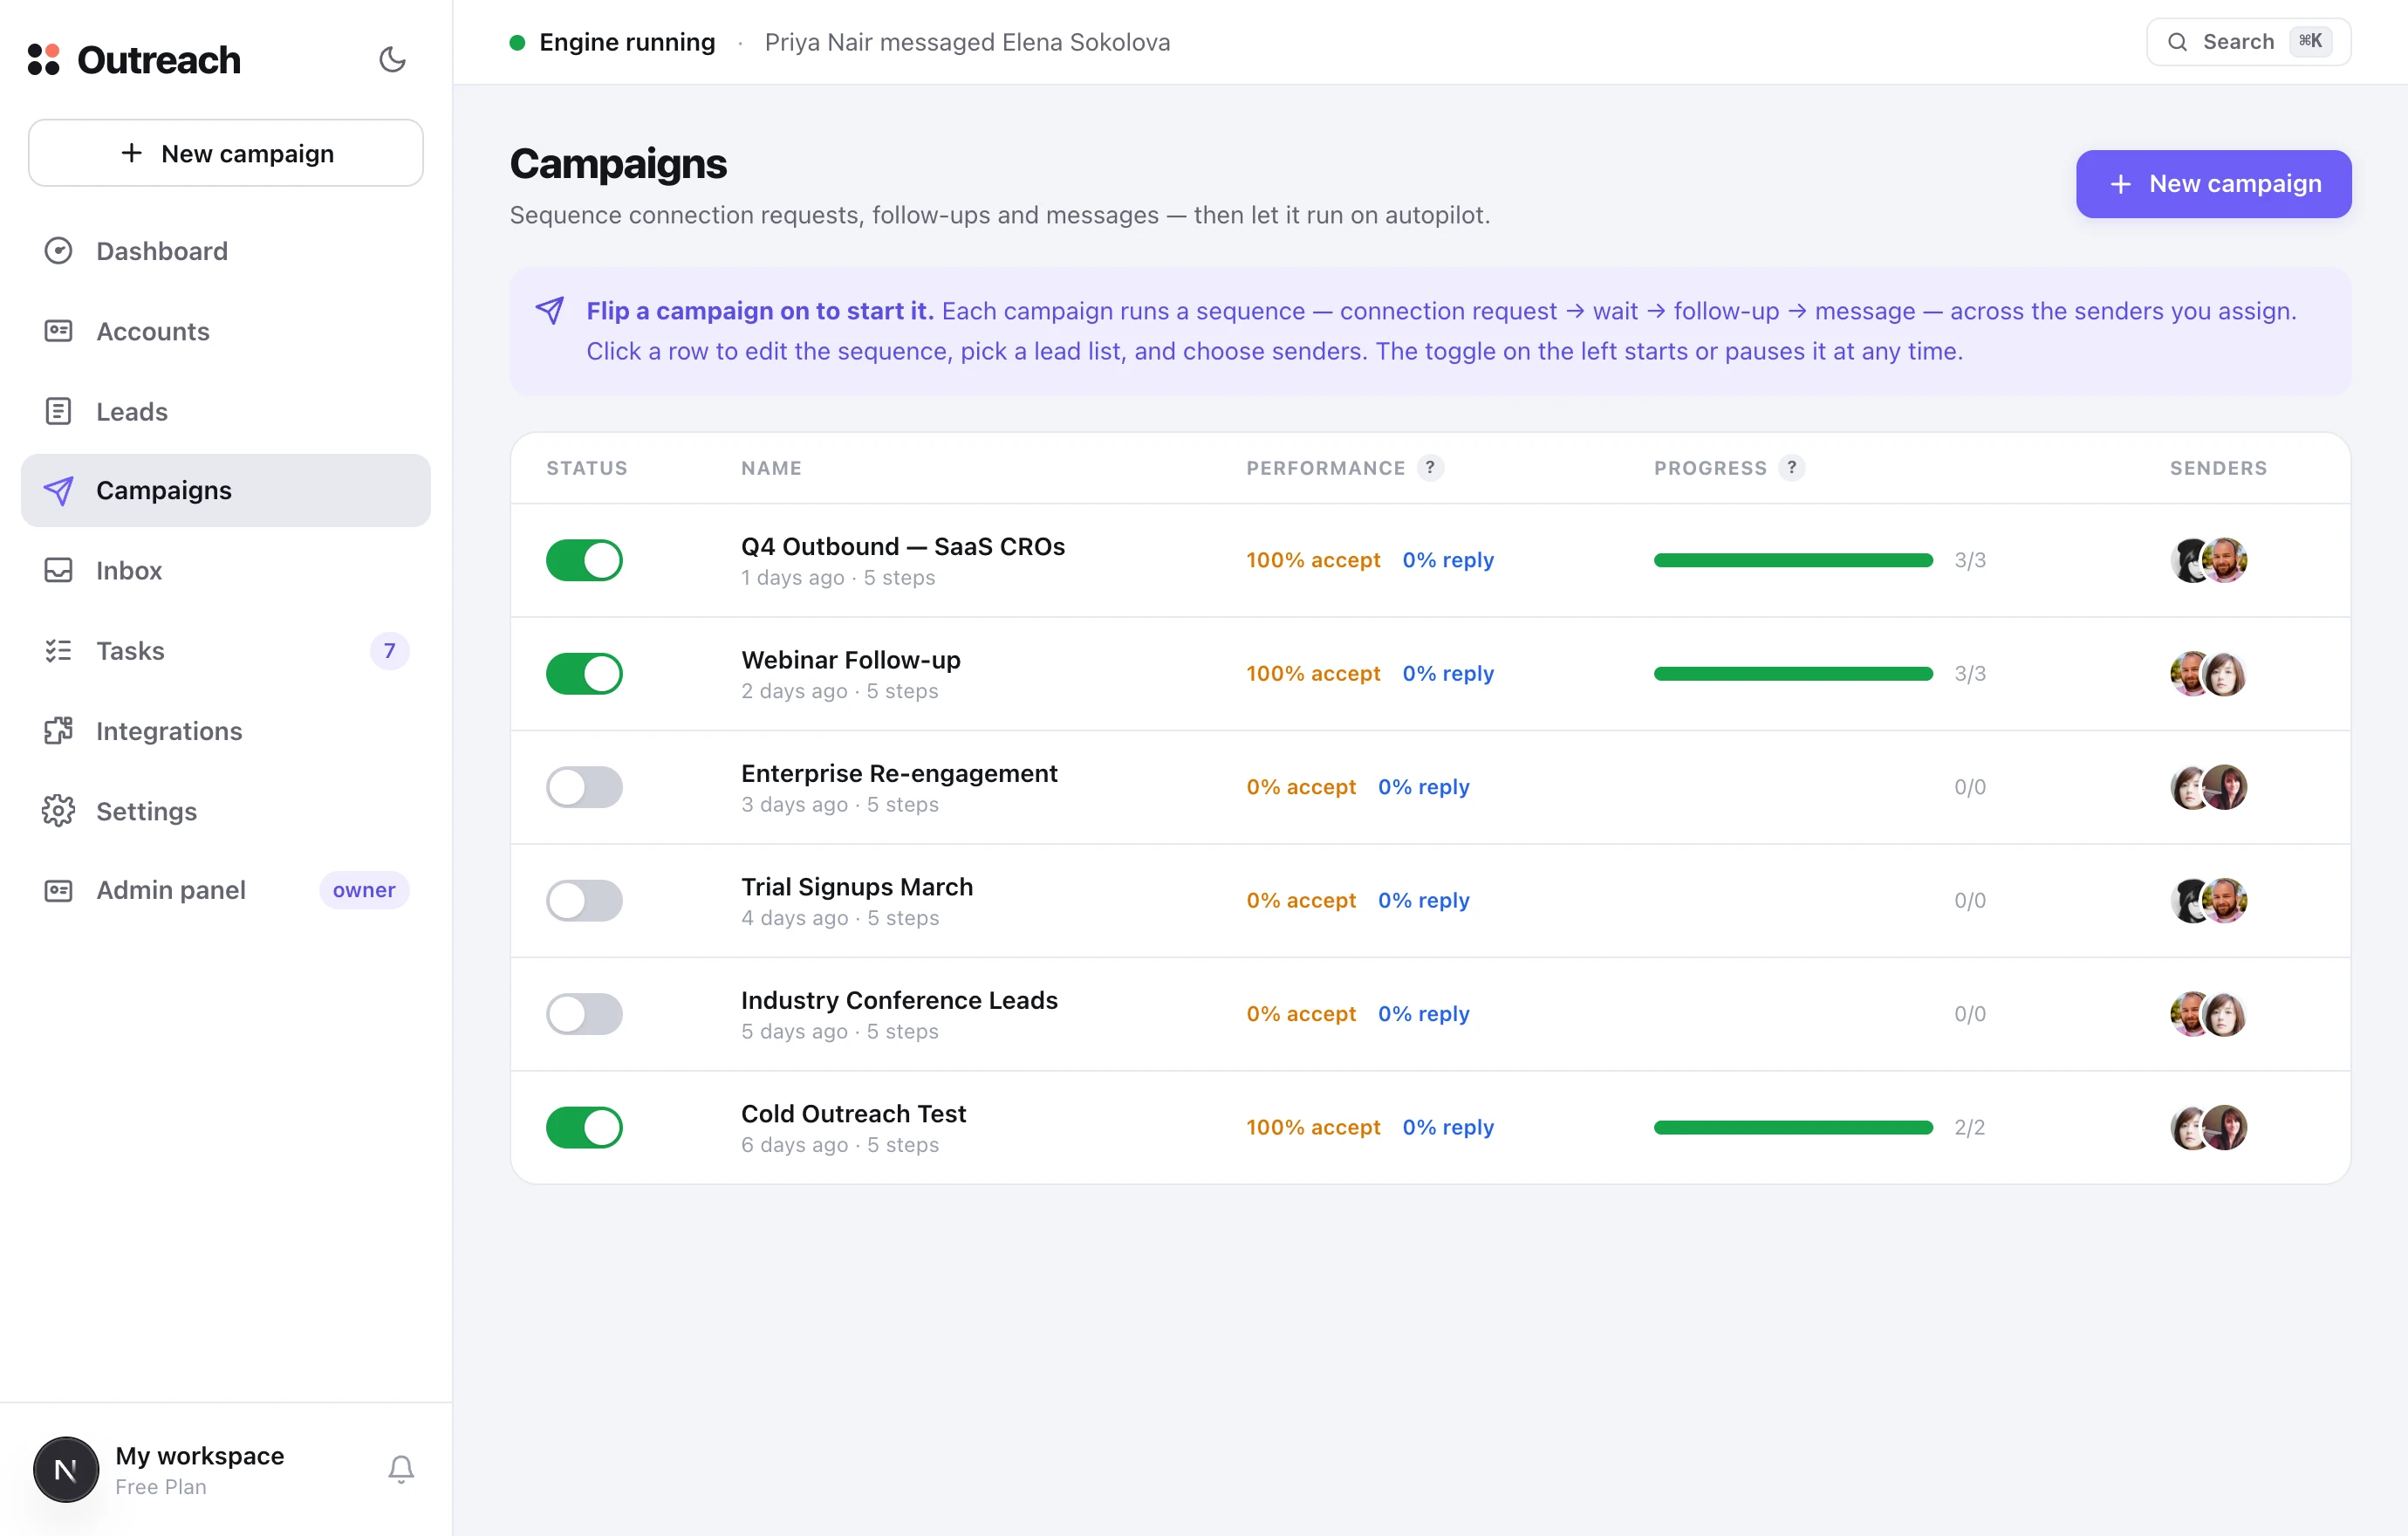2408x1536 pixels.
Task: Click the Status column header
Action: pyautogui.click(x=587, y=468)
